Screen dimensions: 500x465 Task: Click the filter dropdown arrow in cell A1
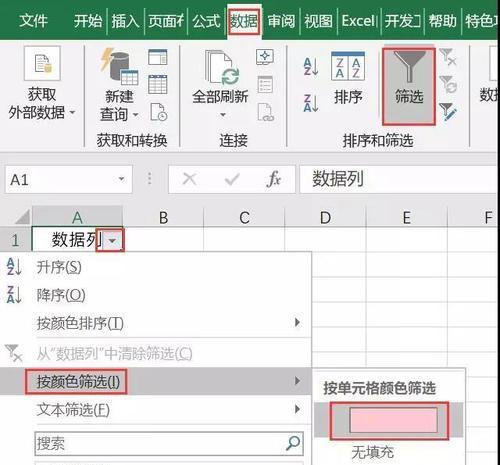tap(113, 240)
